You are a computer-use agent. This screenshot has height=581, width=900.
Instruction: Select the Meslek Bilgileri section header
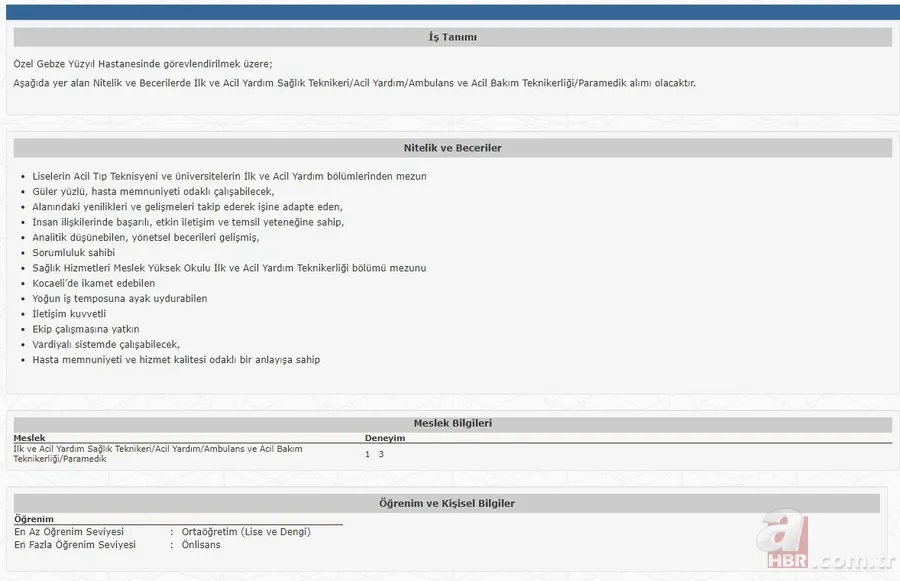[452, 423]
